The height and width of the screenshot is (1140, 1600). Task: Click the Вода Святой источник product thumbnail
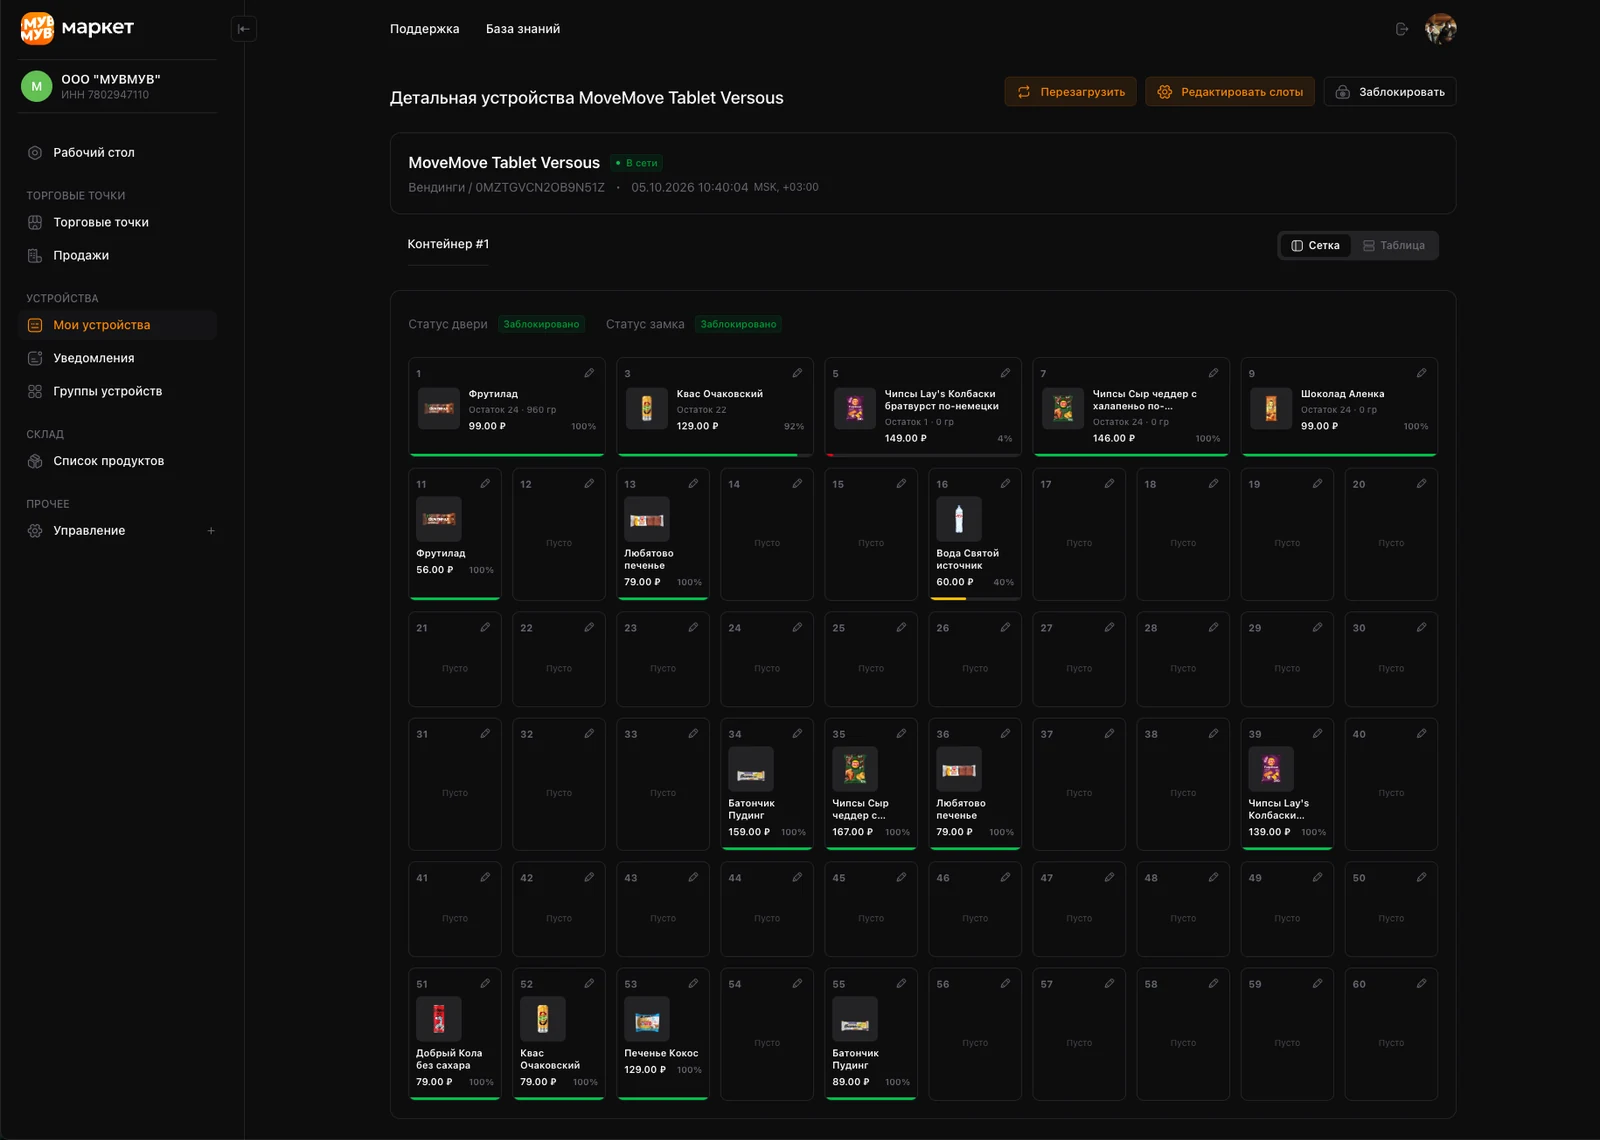(959, 519)
